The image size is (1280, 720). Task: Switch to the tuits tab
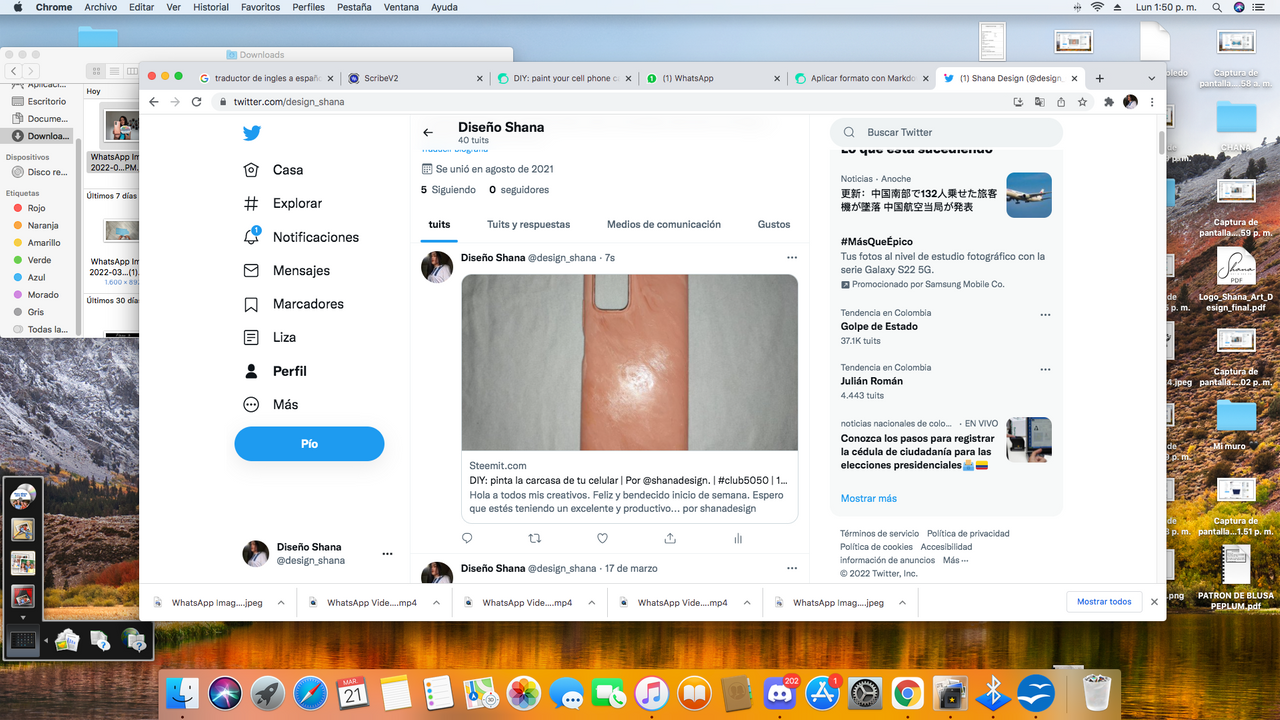tap(439, 224)
